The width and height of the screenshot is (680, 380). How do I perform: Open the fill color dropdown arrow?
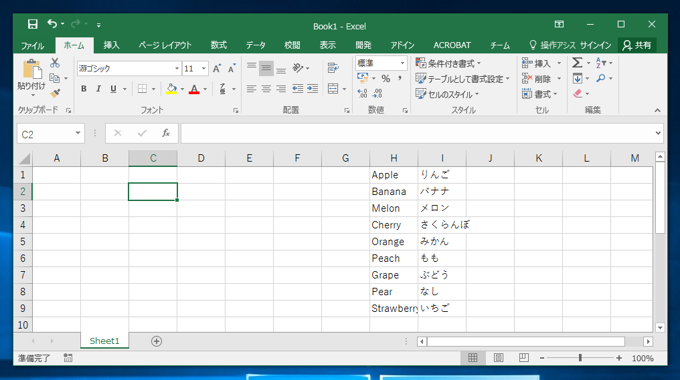click(x=182, y=89)
